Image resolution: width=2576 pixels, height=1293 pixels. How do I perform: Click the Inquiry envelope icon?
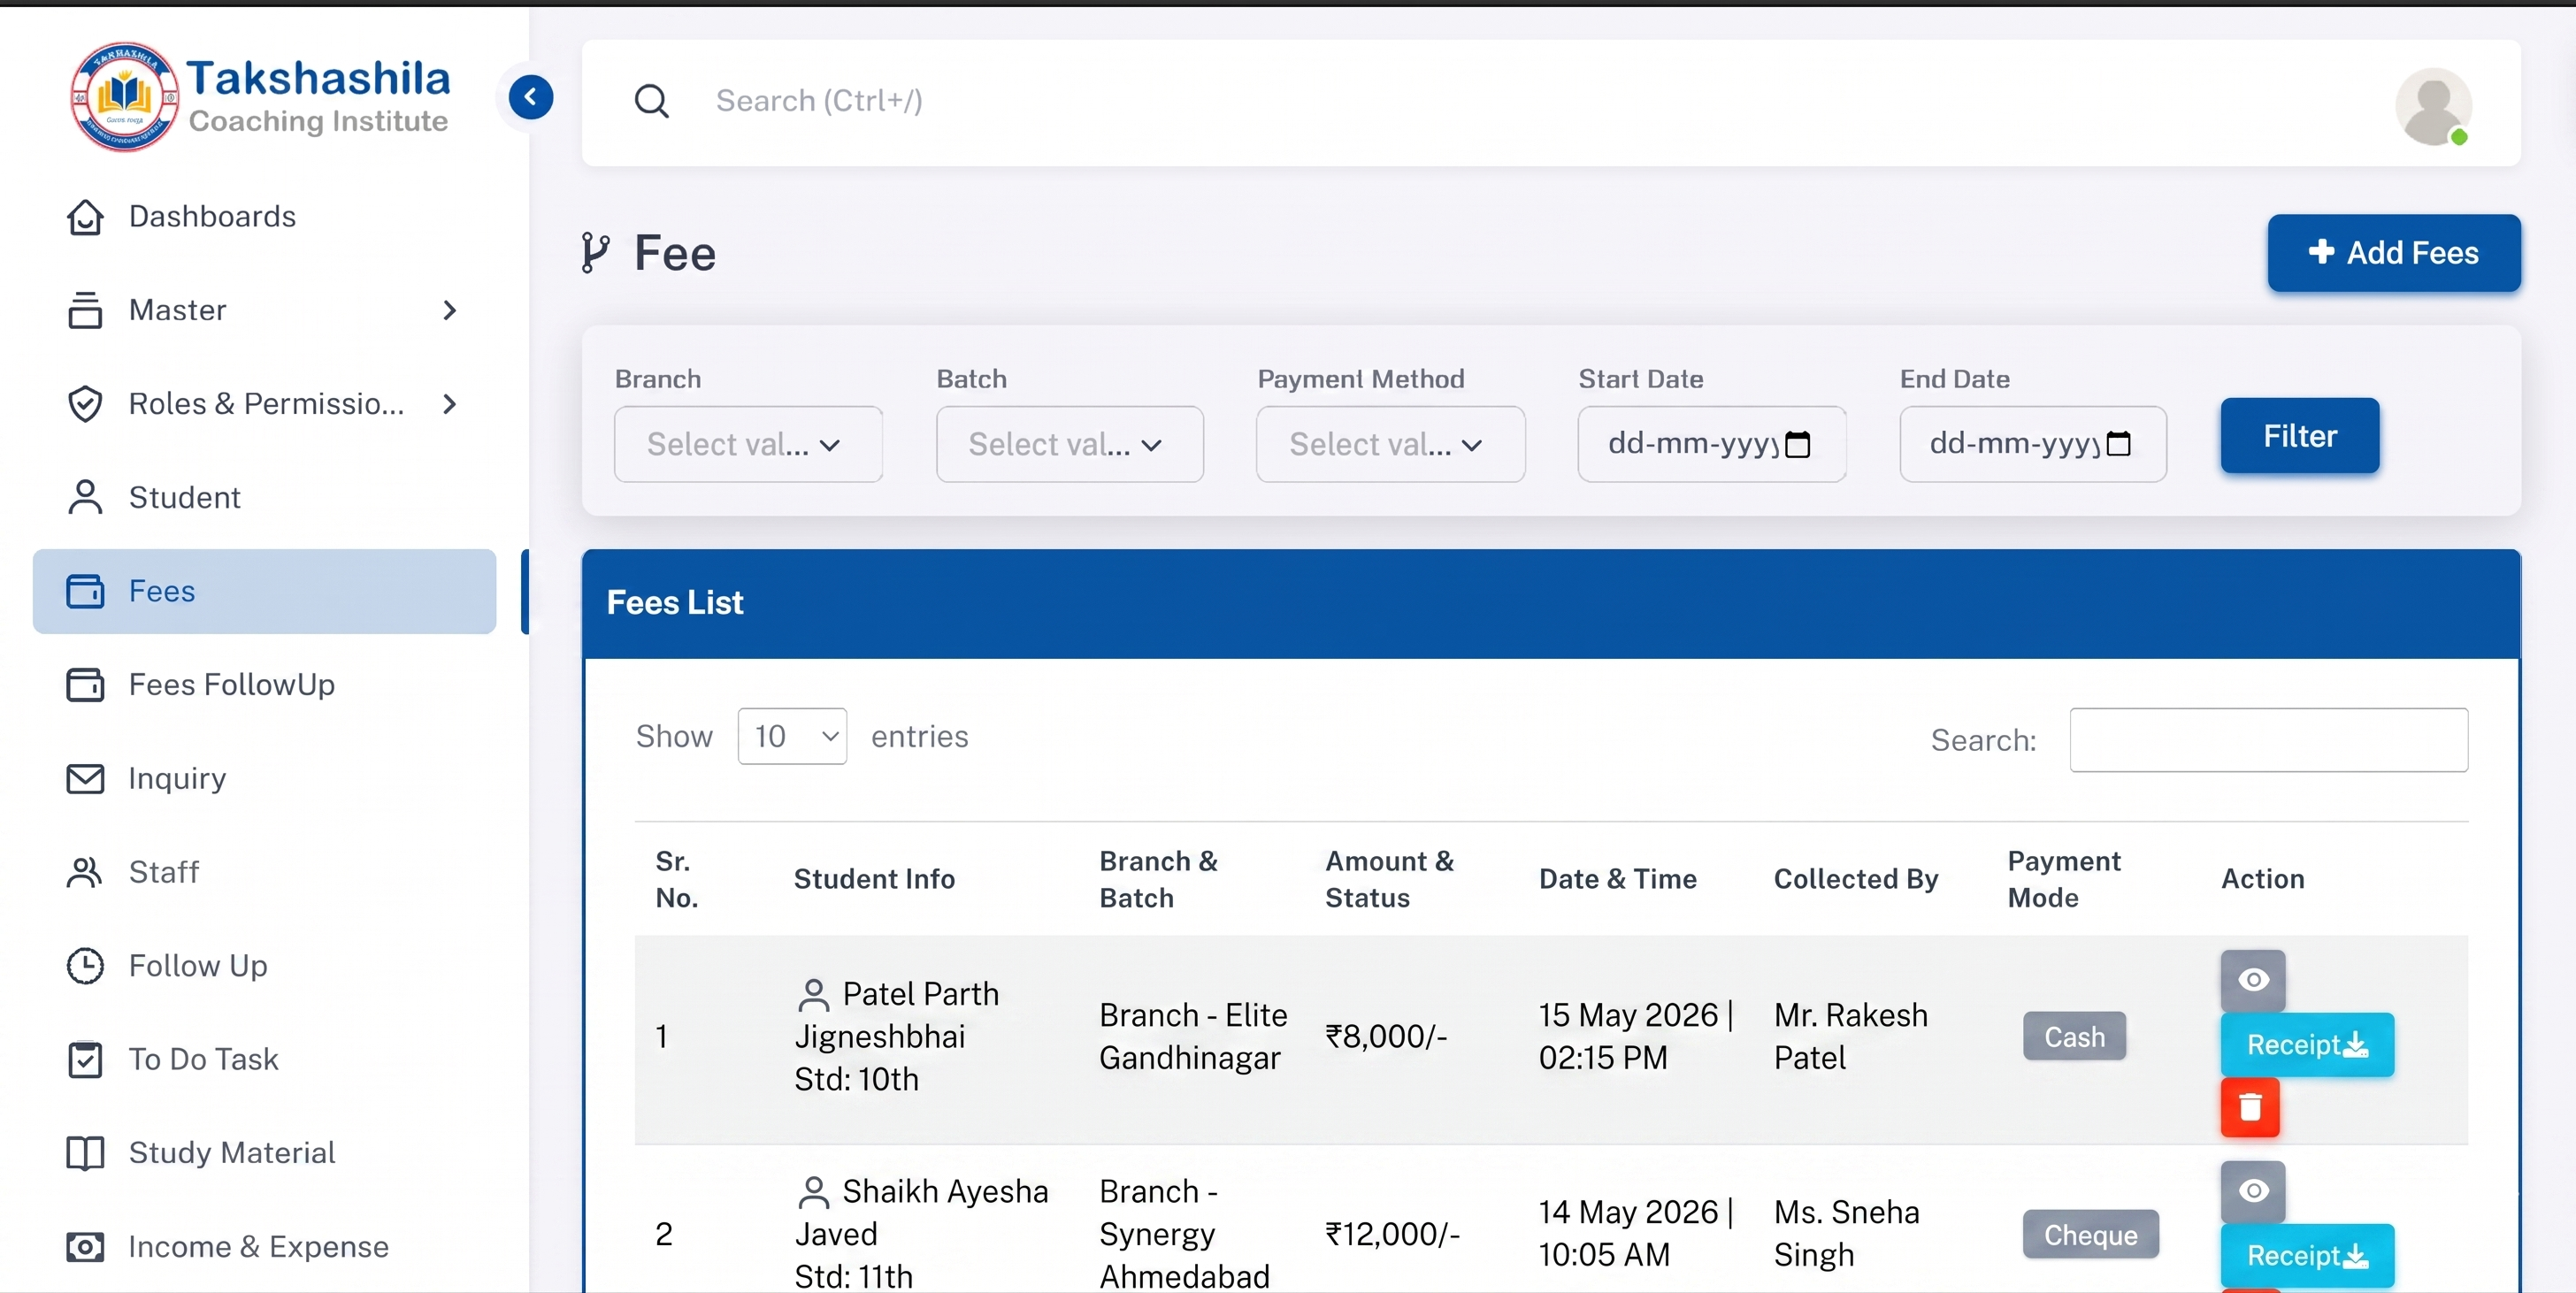point(85,778)
